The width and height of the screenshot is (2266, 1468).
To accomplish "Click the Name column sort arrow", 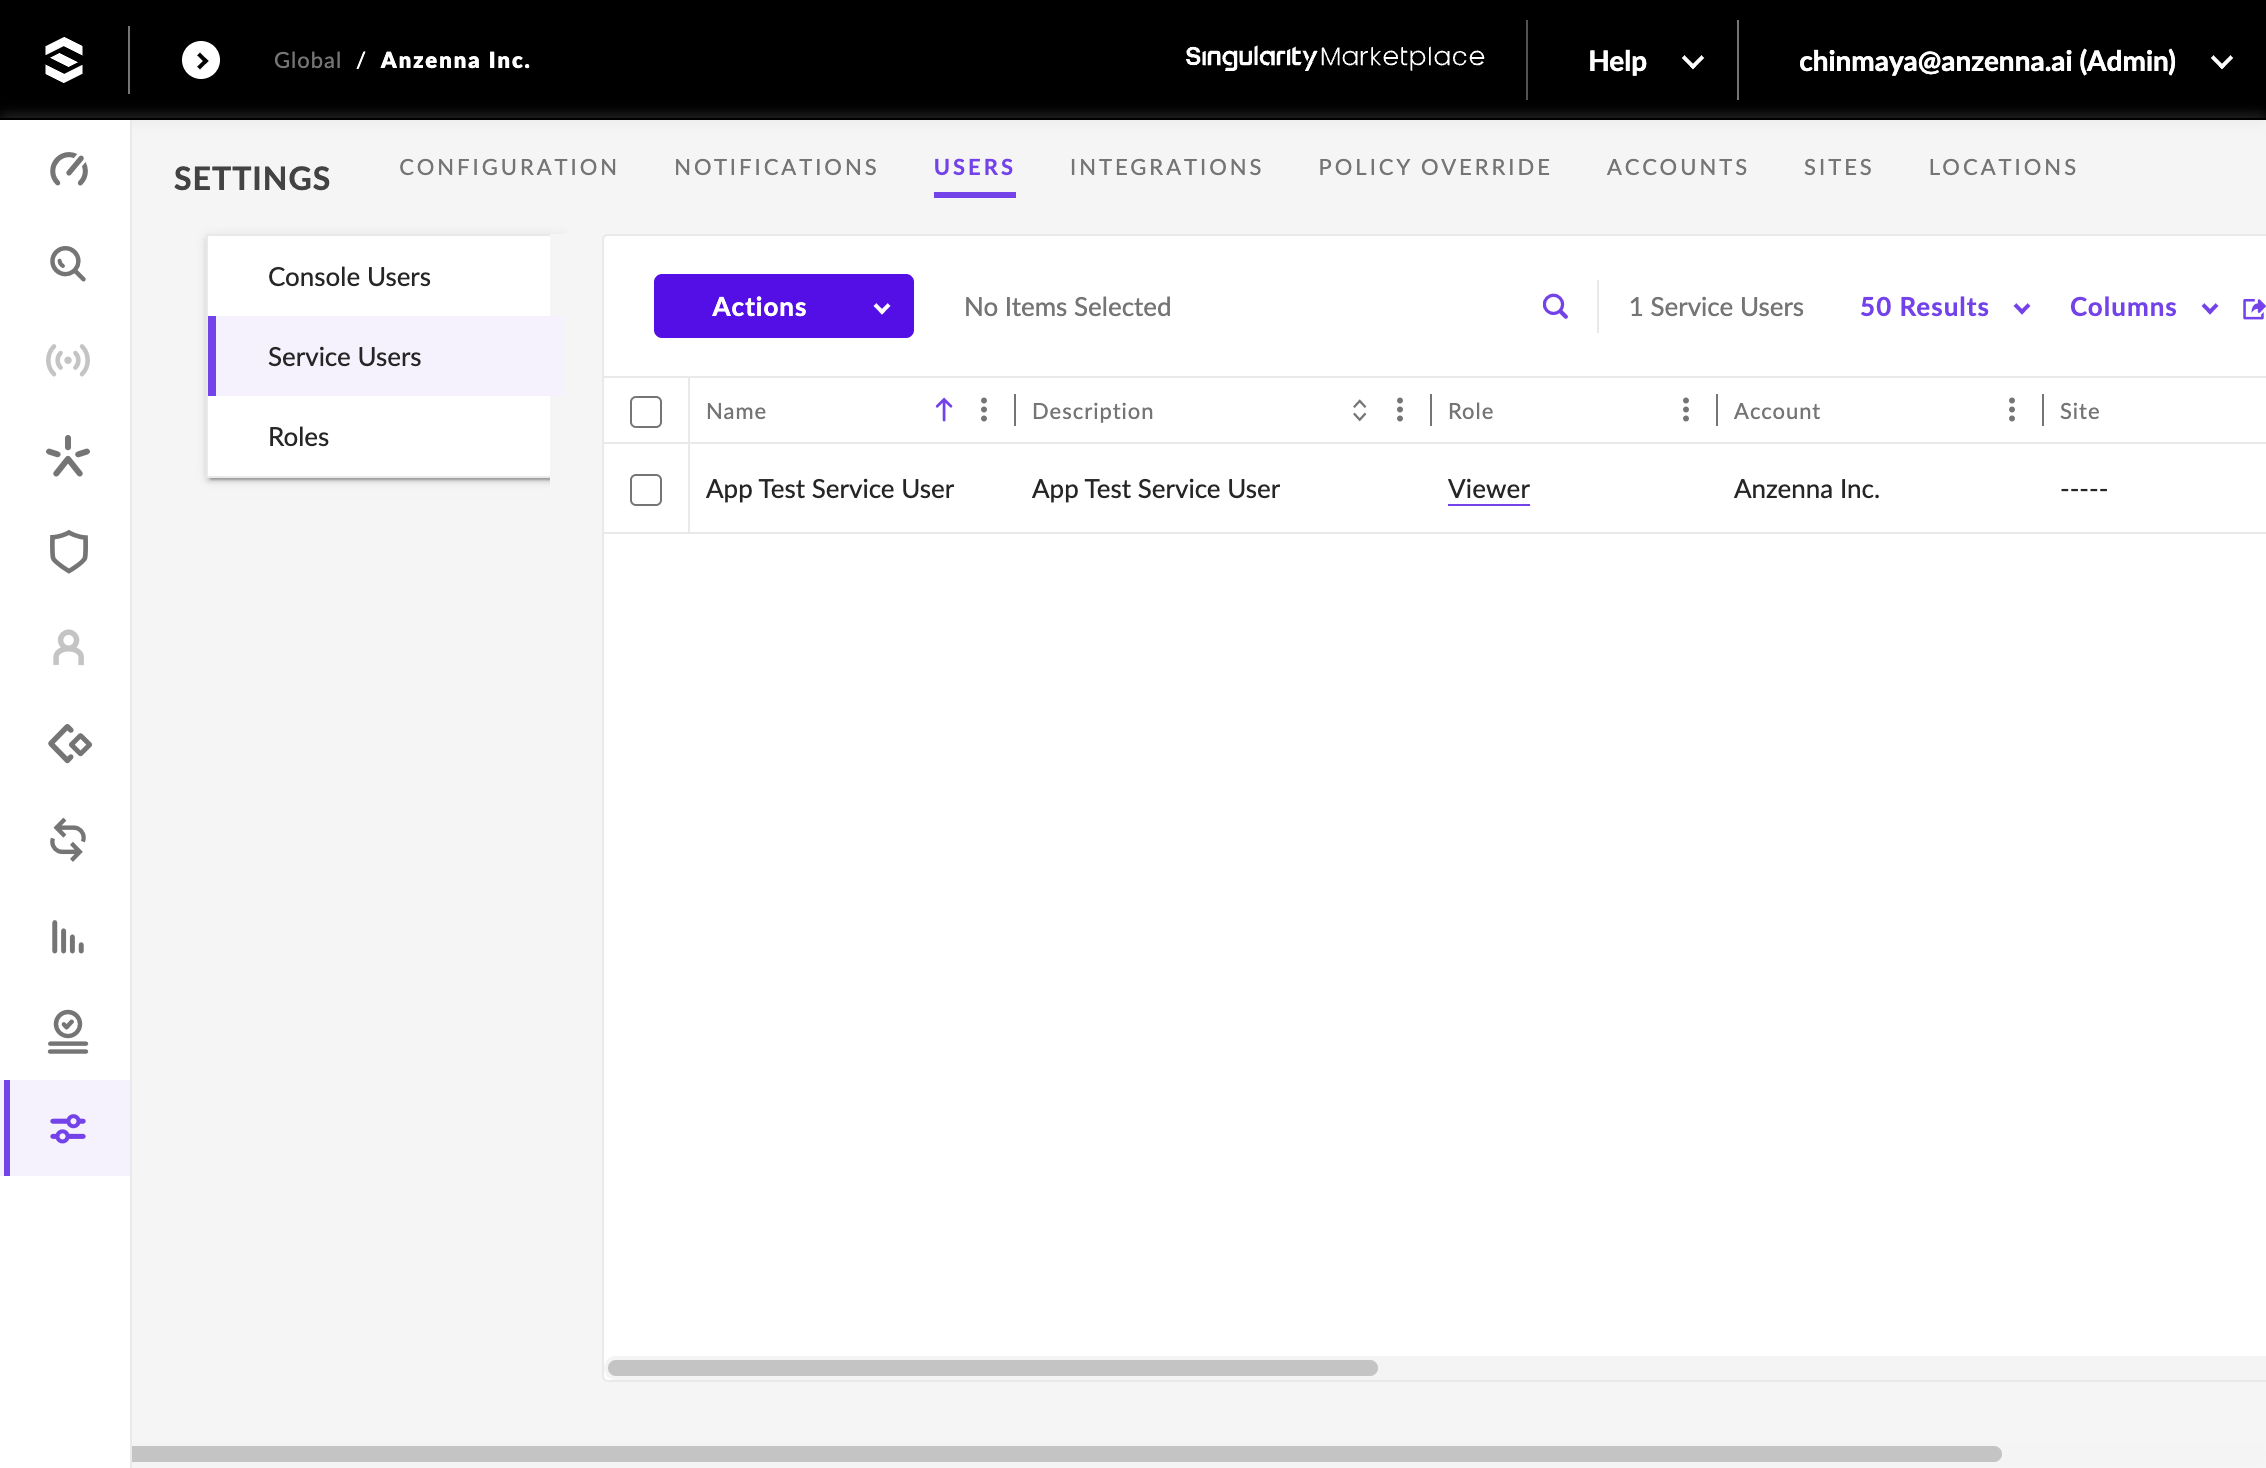I will (x=943, y=410).
